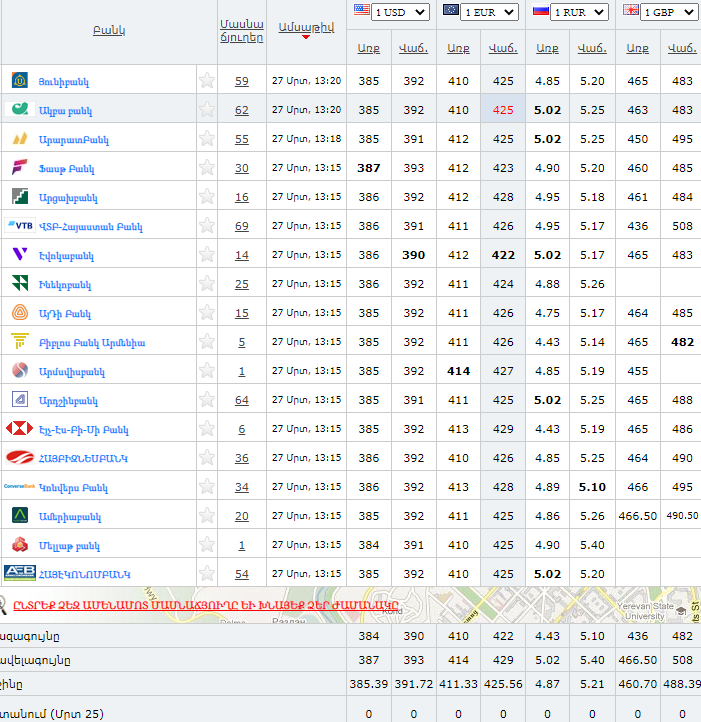Click the red 425 EUR sell cell
The image size is (701, 722).
tap(503, 110)
